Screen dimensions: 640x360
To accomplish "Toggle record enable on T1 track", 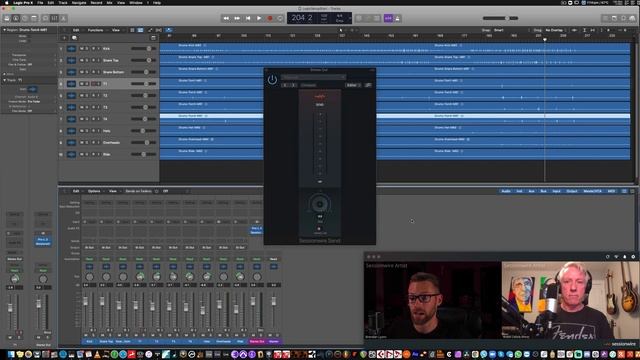I will point(93,84).
